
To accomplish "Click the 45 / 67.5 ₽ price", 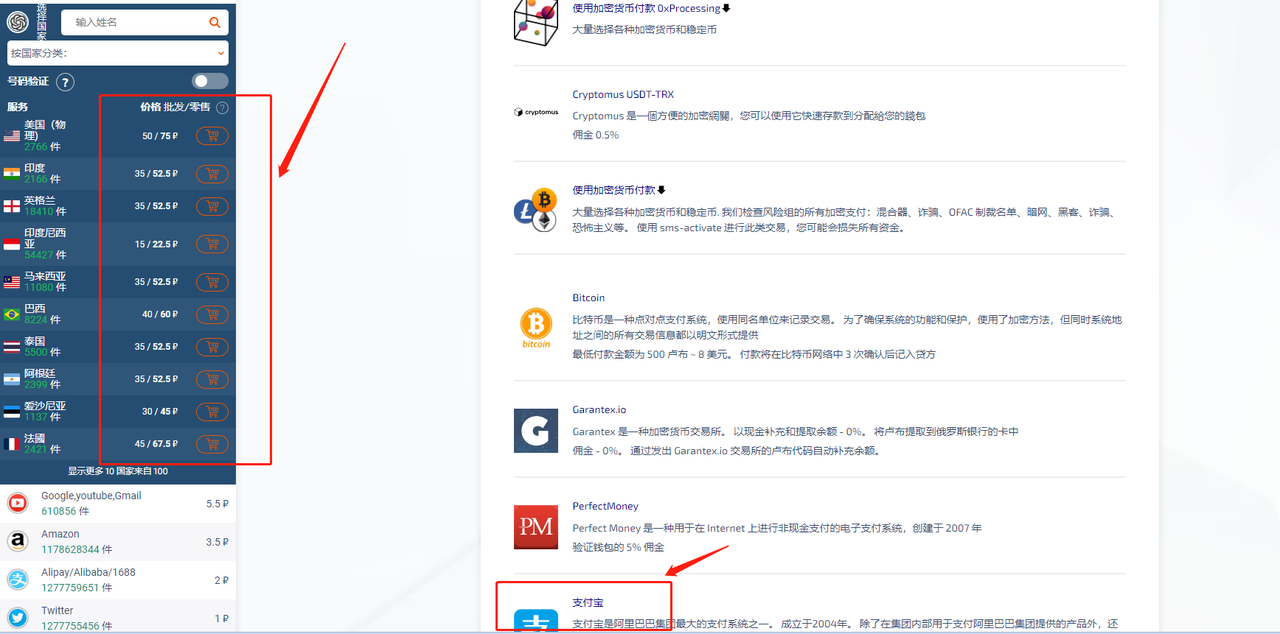I will point(157,444).
